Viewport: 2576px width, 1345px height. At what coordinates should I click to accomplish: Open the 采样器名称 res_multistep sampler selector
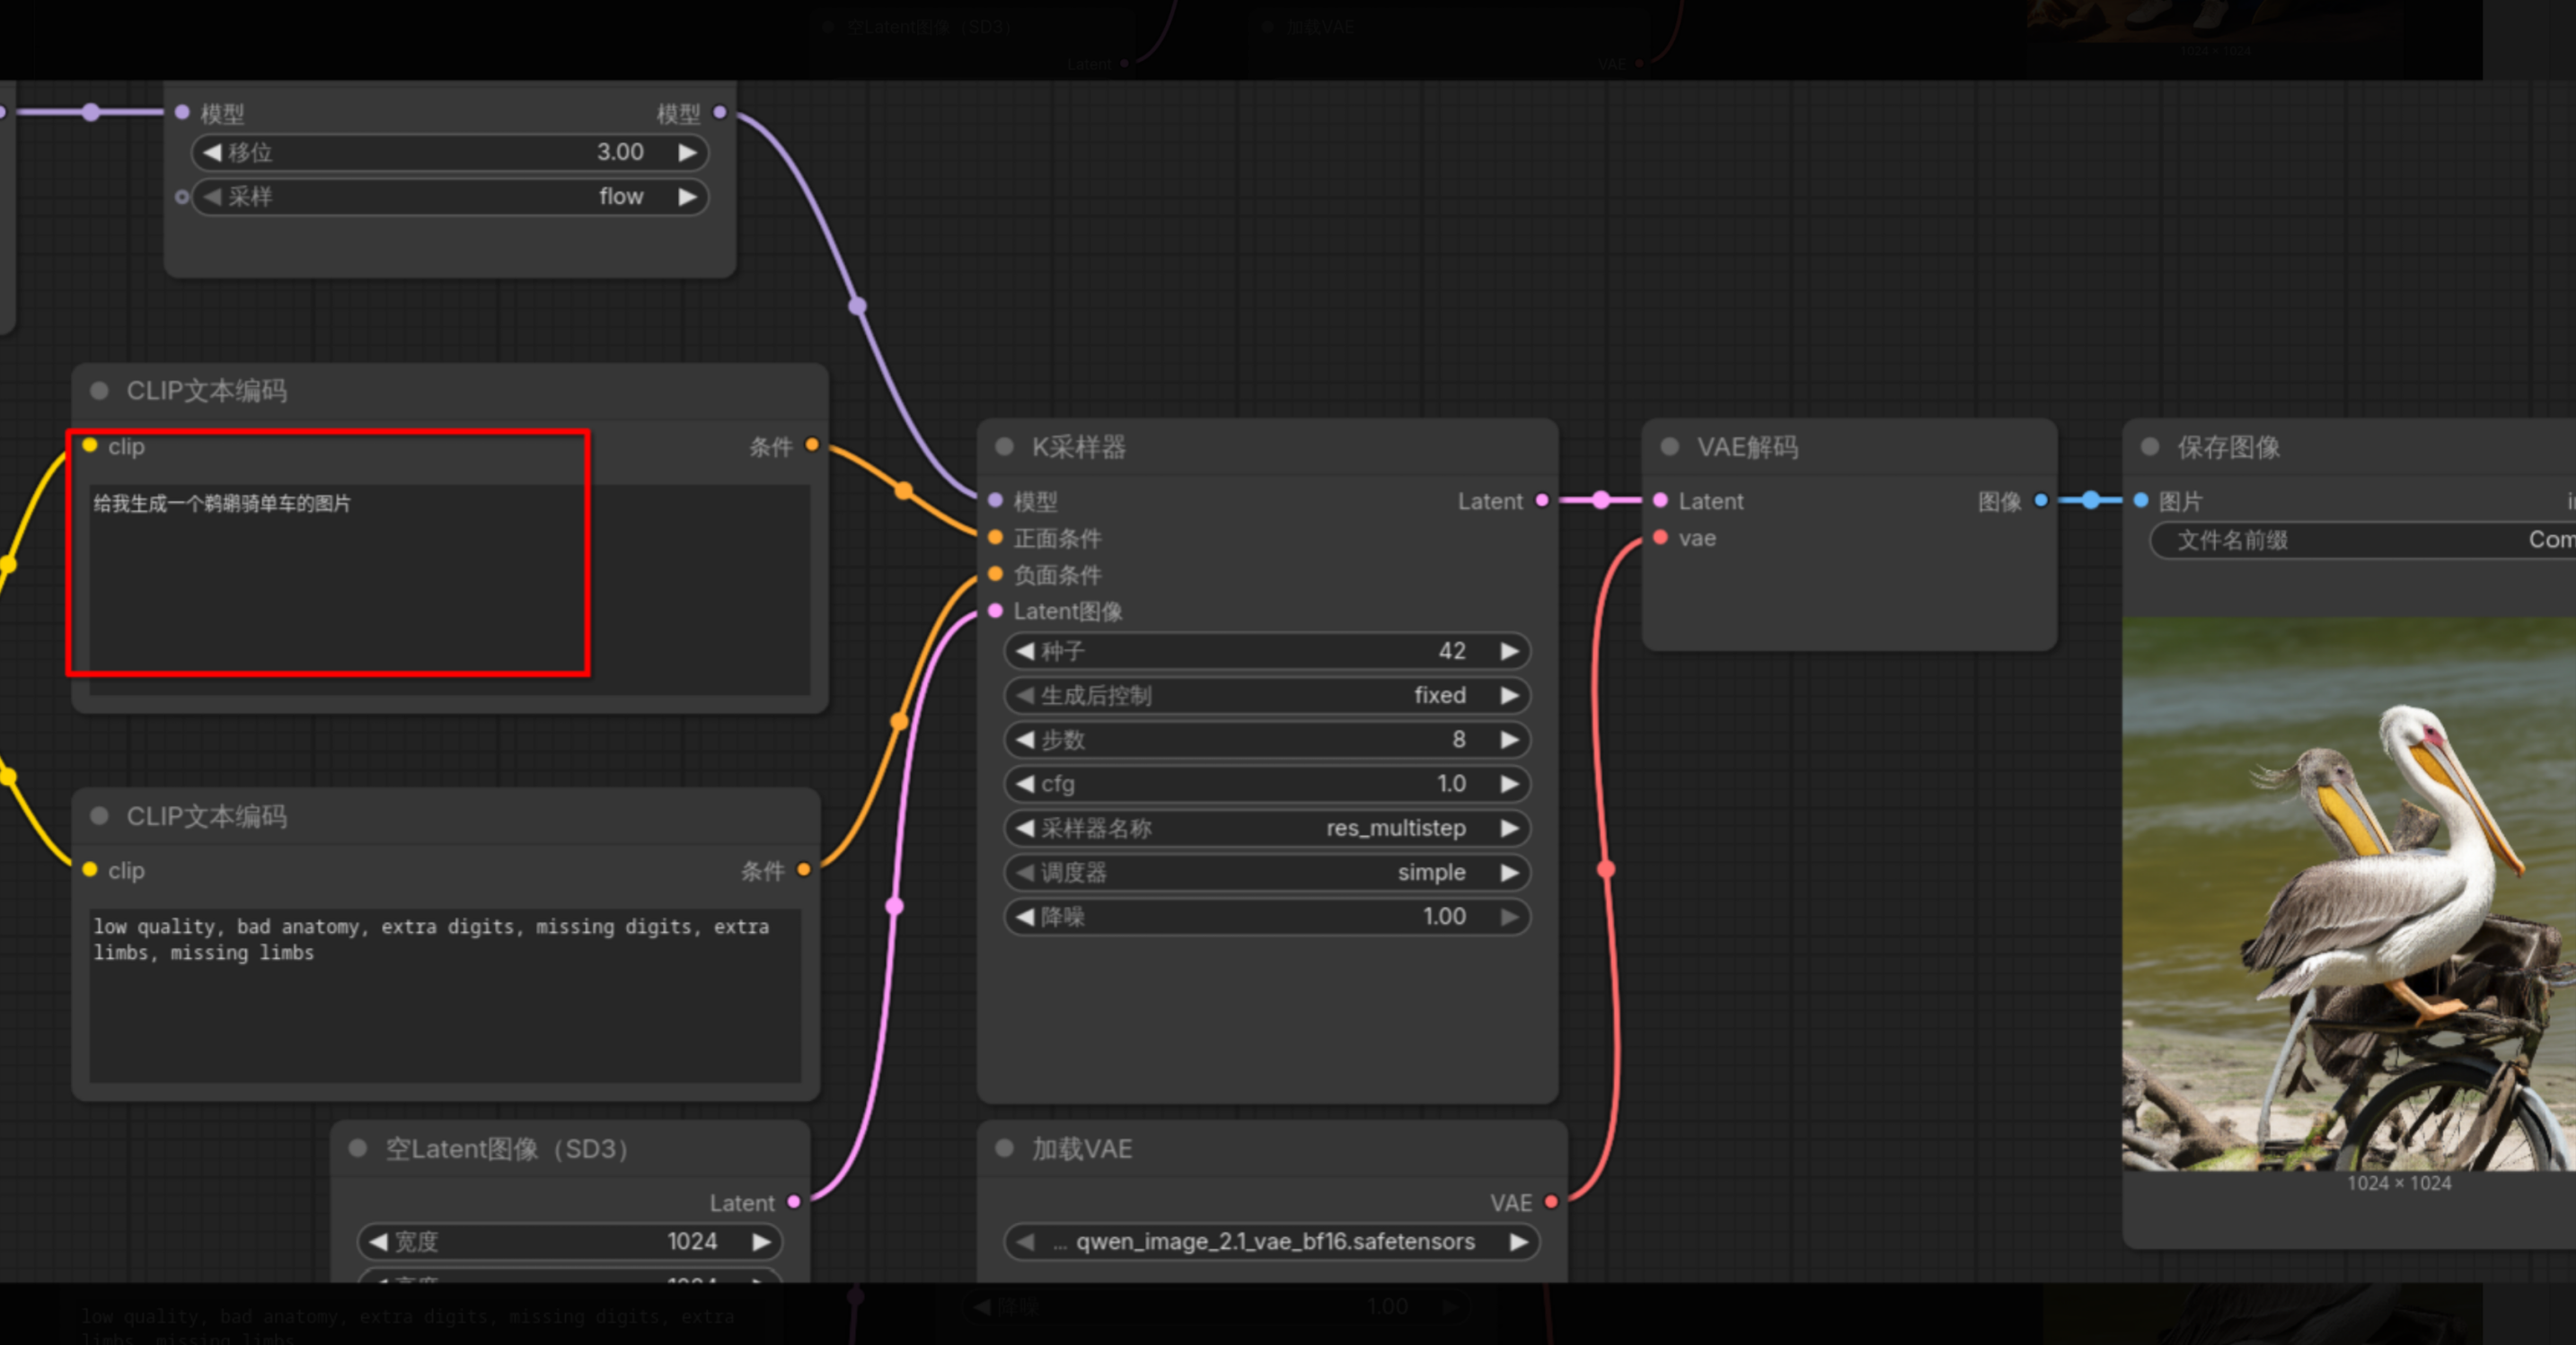[x=1267, y=828]
